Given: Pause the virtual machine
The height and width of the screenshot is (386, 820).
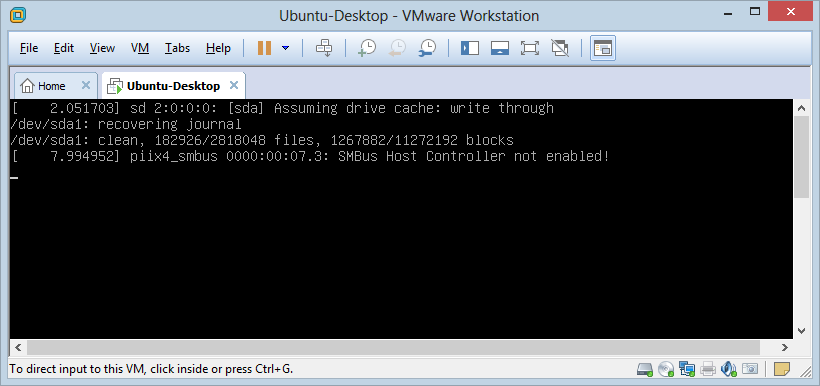Looking at the screenshot, I should point(264,48).
